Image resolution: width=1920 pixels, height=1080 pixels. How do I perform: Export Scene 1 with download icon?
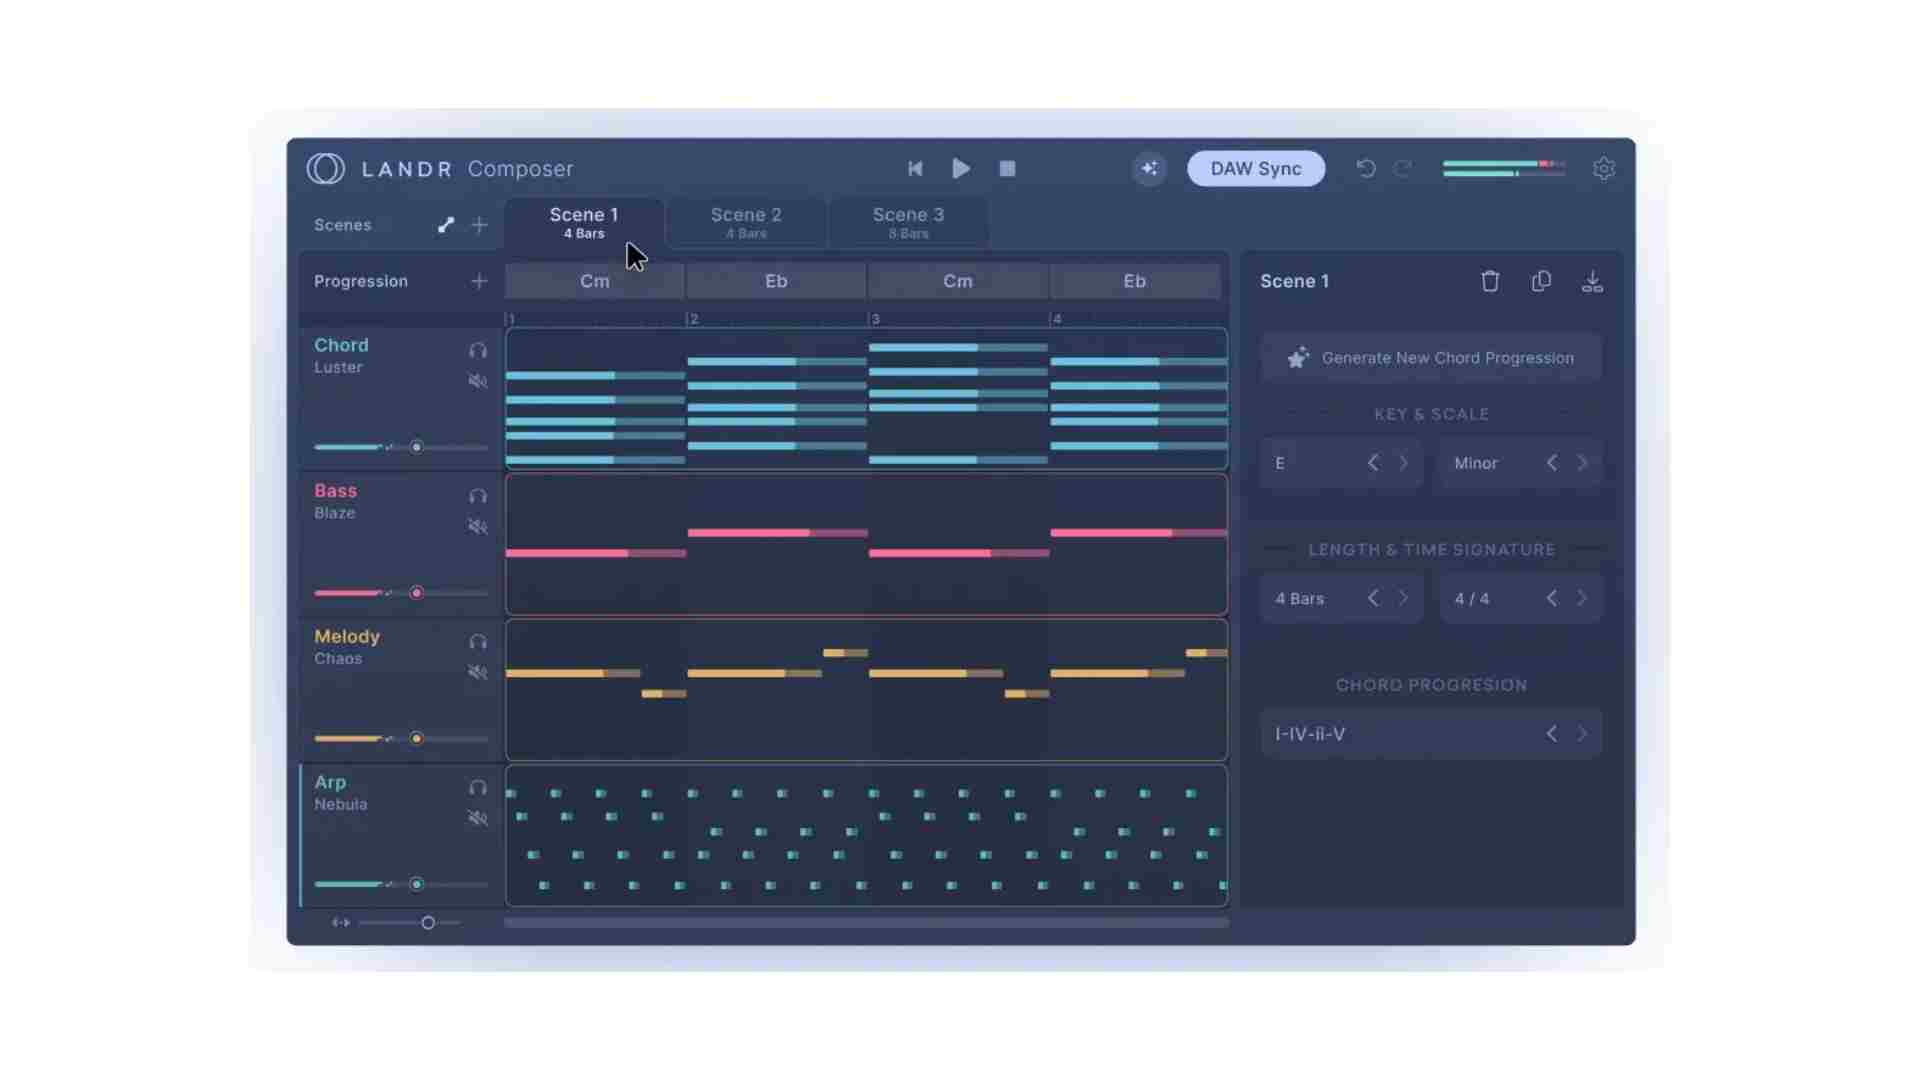[x=1592, y=282]
